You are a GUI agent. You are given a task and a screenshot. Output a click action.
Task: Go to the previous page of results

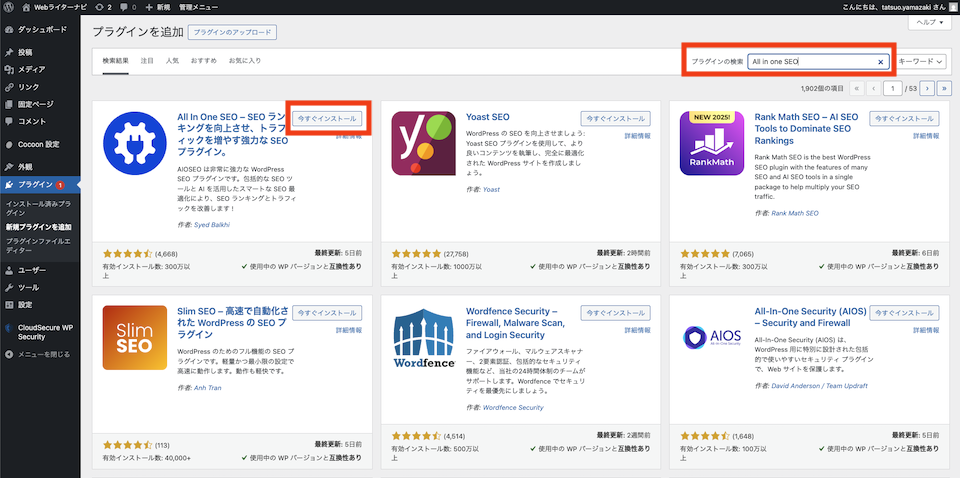point(874,89)
